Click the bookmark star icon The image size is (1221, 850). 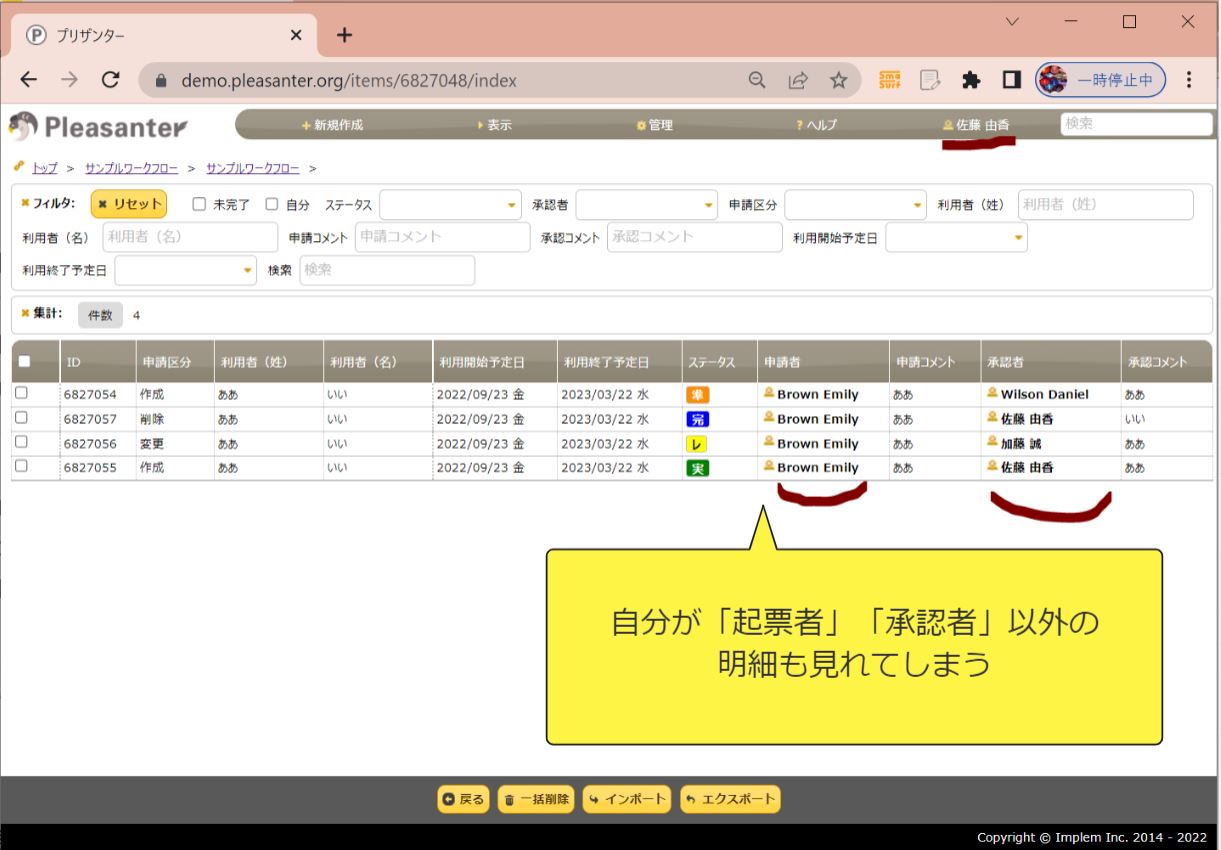[838, 80]
